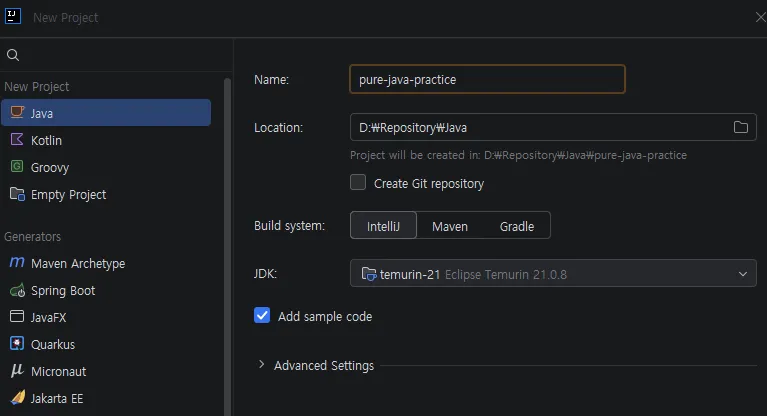The height and width of the screenshot is (416, 767).
Task: Close the New Project dialog
Action: click(760, 17)
